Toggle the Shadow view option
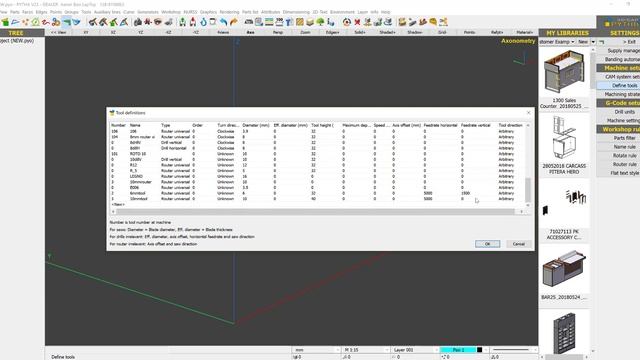Image resolution: width=640 pixels, height=360 pixels. click(414, 32)
